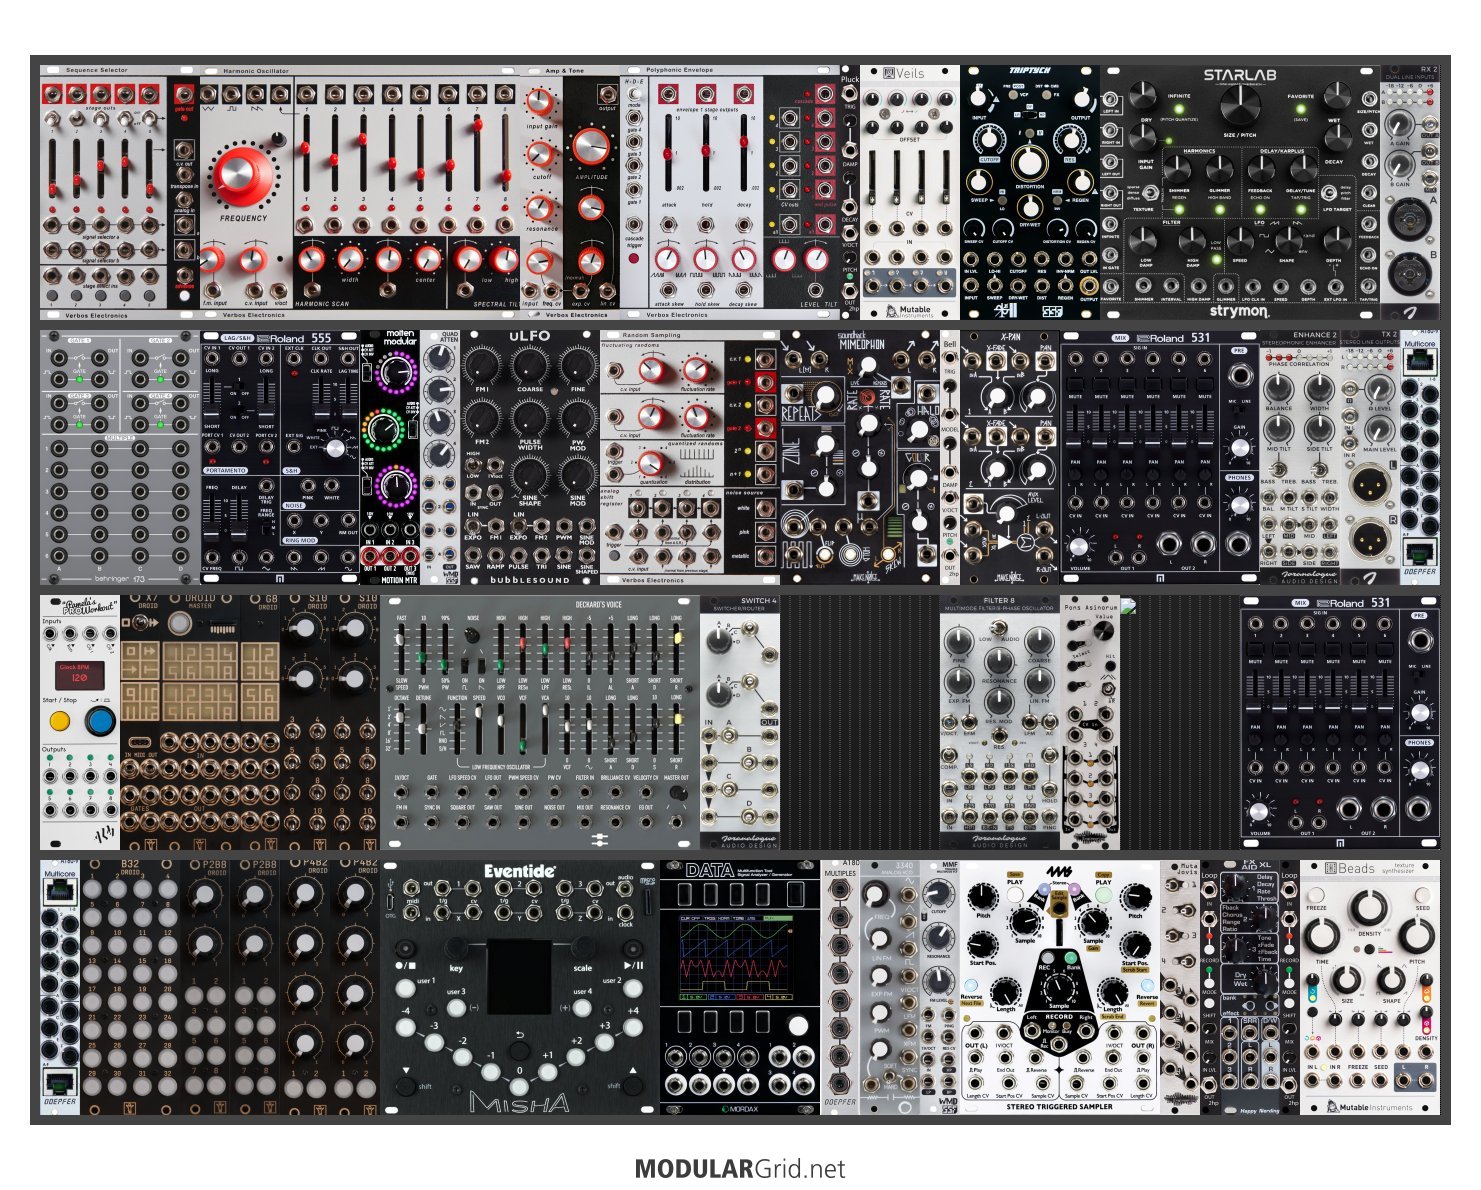This screenshot has width=1481, height=1190.
Task: Click Pamela's Pro Workout blue encoder knob
Action: (x=100, y=721)
